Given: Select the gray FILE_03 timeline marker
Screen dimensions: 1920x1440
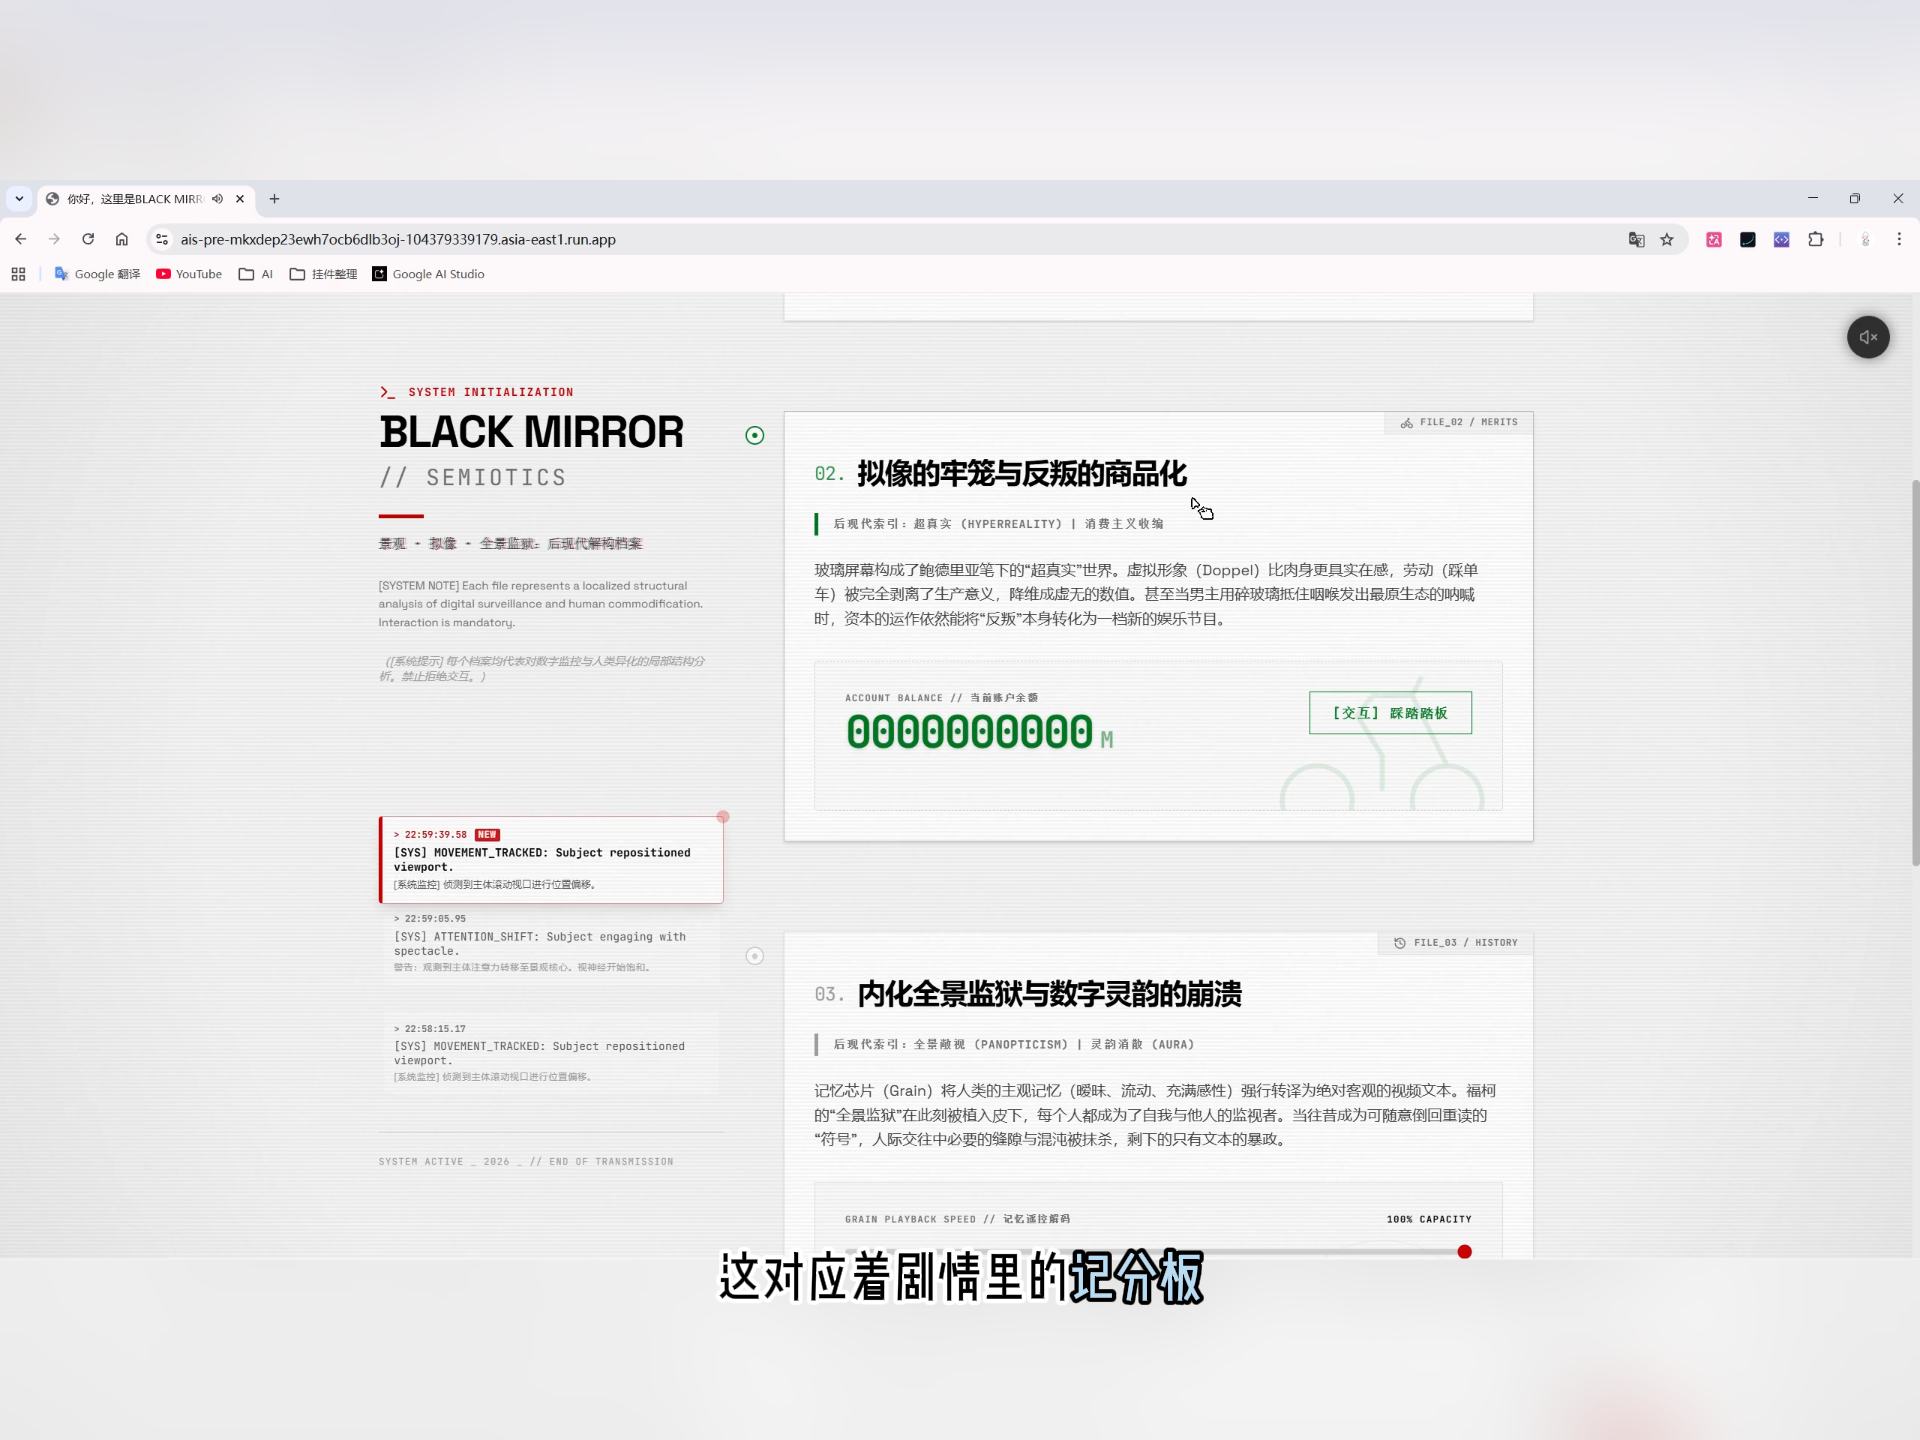Looking at the screenshot, I should pyautogui.click(x=755, y=956).
